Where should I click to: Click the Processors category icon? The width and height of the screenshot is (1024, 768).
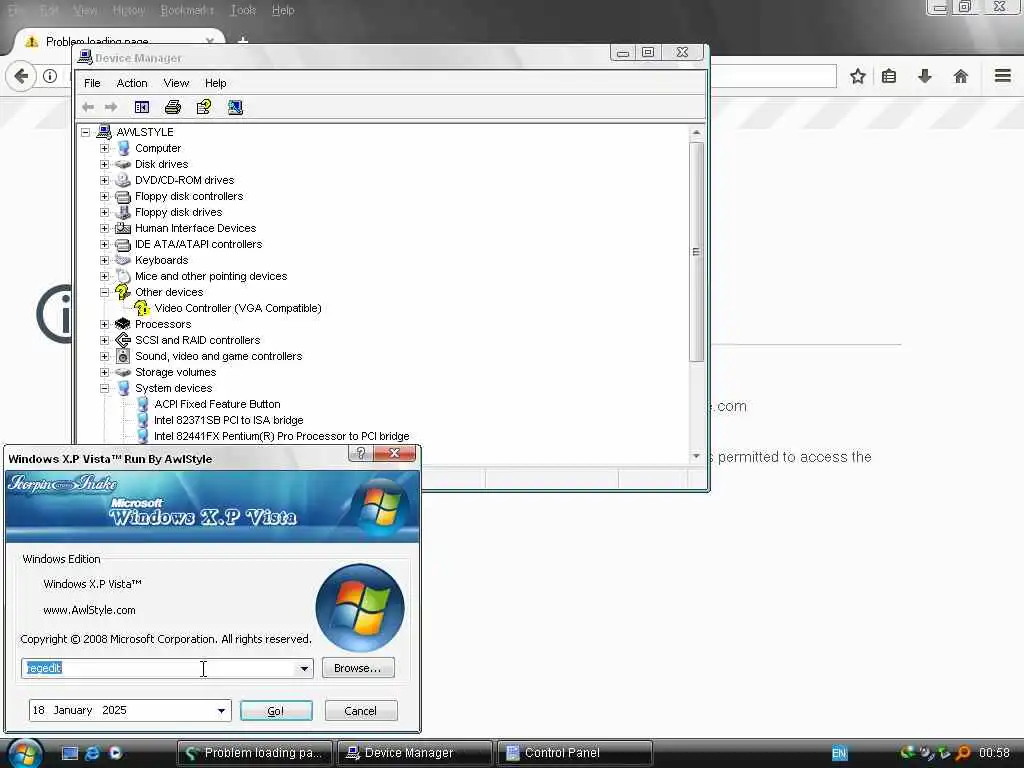[123, 324]
